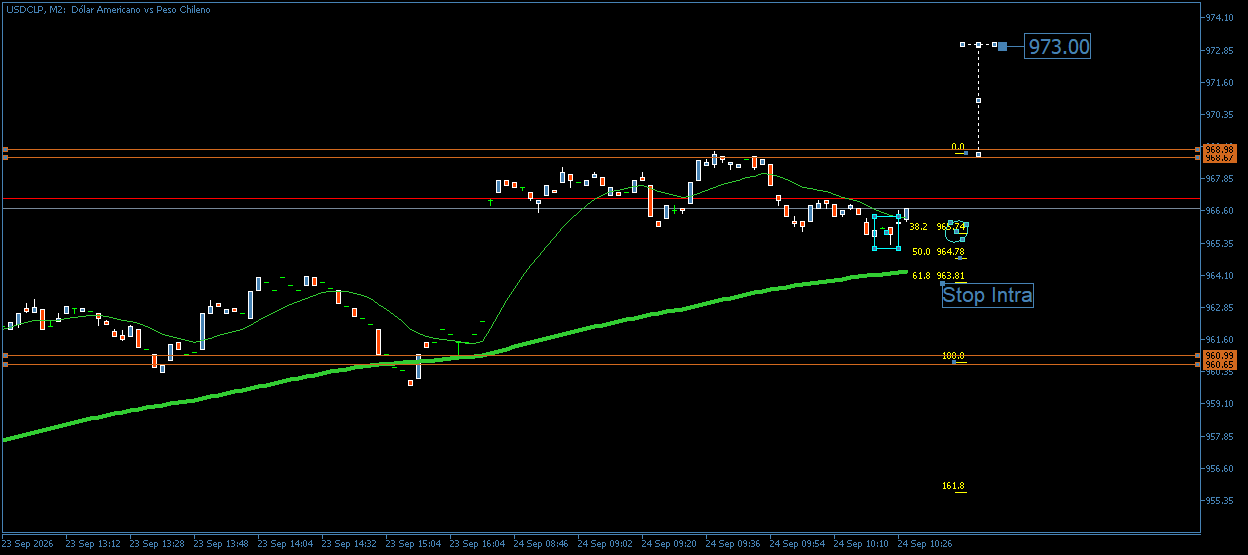Click the 50.0 Fibonacci level label
1248x555 pixels.
click(921, 252)
